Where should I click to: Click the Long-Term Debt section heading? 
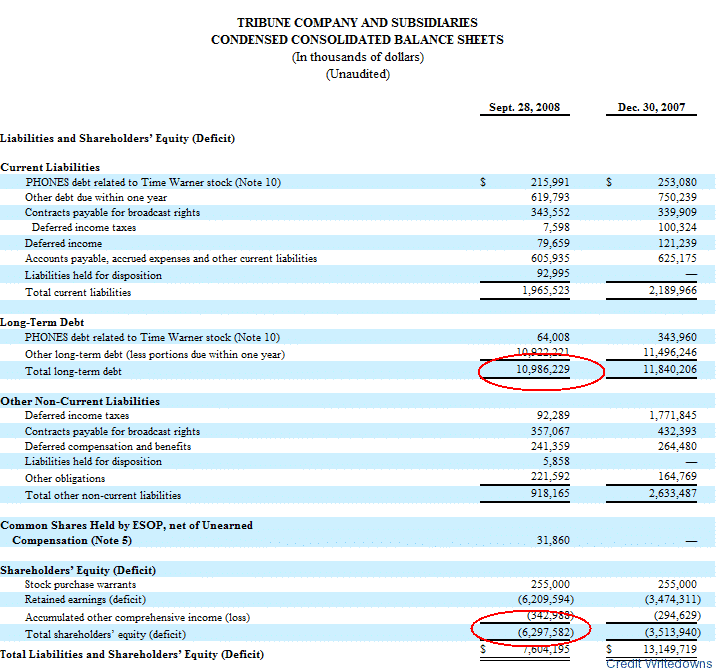tap(42, 322)
